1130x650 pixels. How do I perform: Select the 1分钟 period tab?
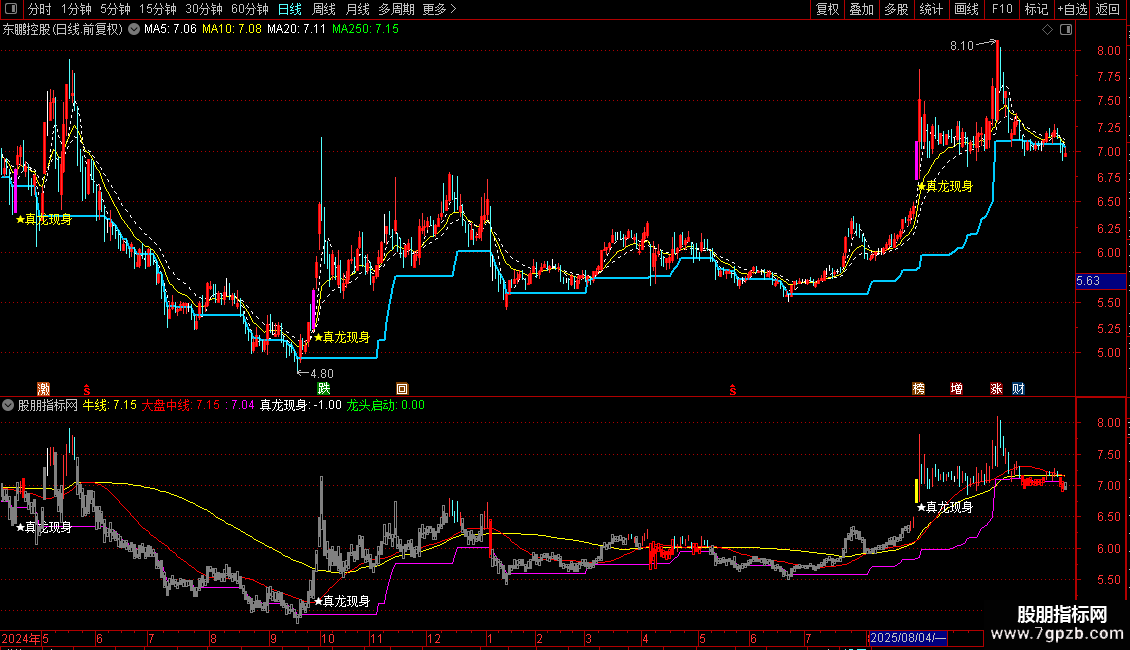[76, 9]
